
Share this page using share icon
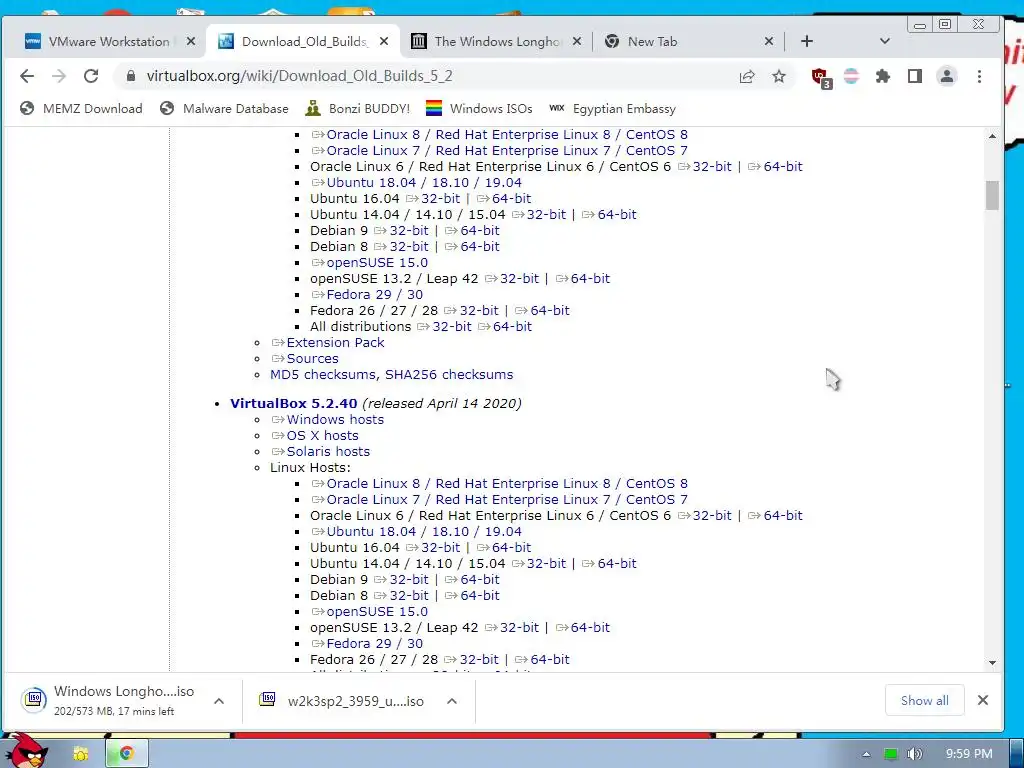[747, 76]
